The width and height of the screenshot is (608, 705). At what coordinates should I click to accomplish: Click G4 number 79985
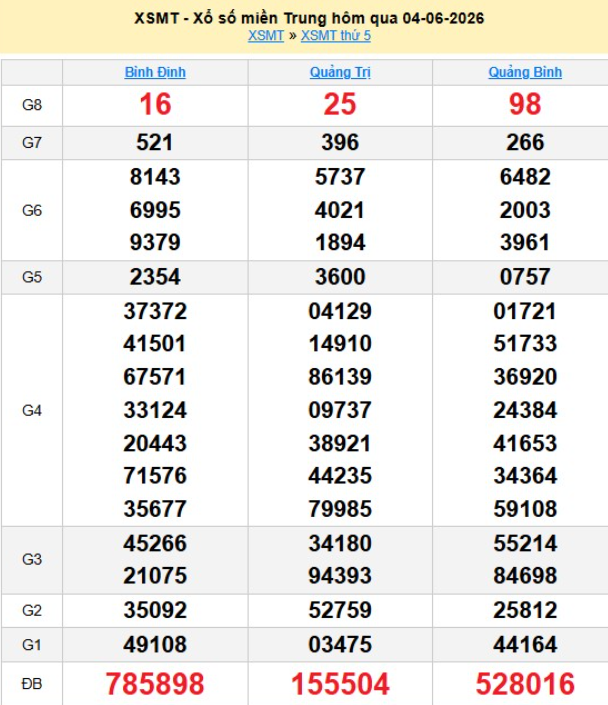(x=340, y=509)
